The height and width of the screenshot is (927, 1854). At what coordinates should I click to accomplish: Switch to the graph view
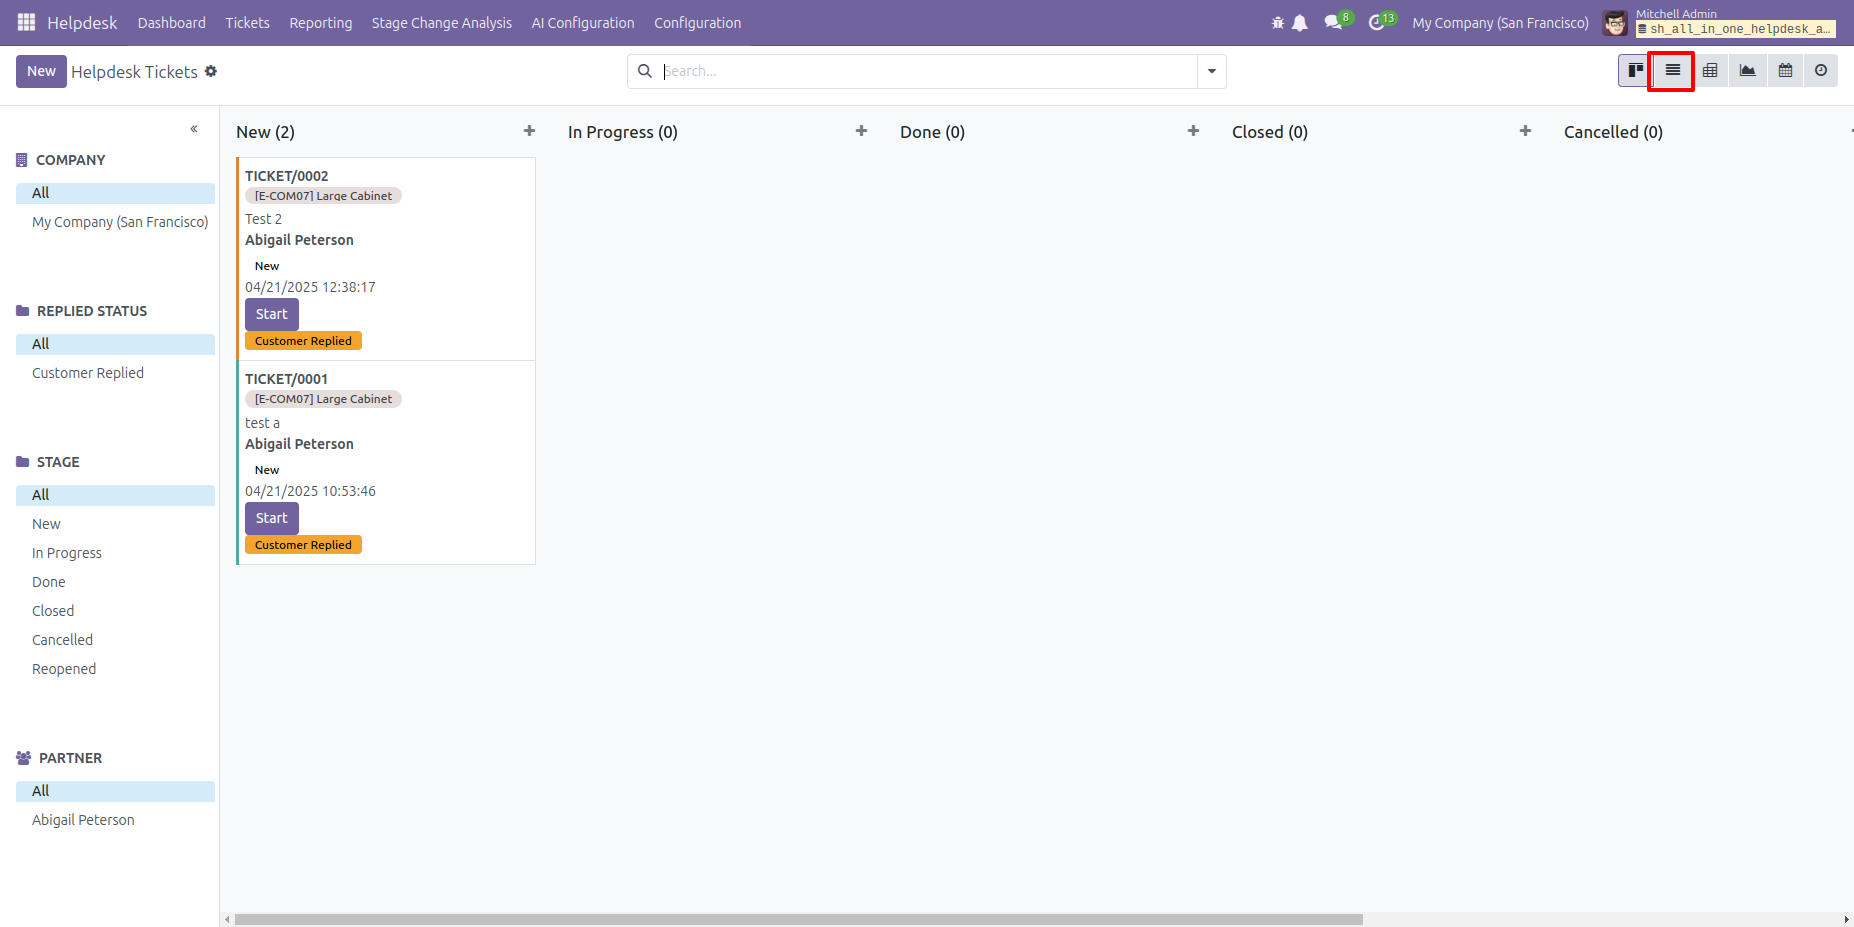[1747, 71]
